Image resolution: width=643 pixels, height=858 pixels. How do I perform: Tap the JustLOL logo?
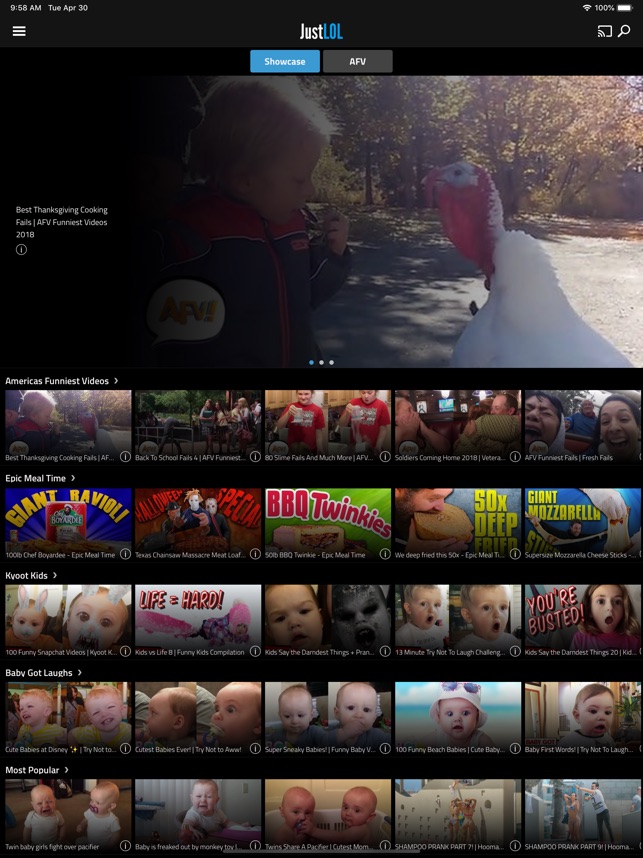tap(321, 31)
